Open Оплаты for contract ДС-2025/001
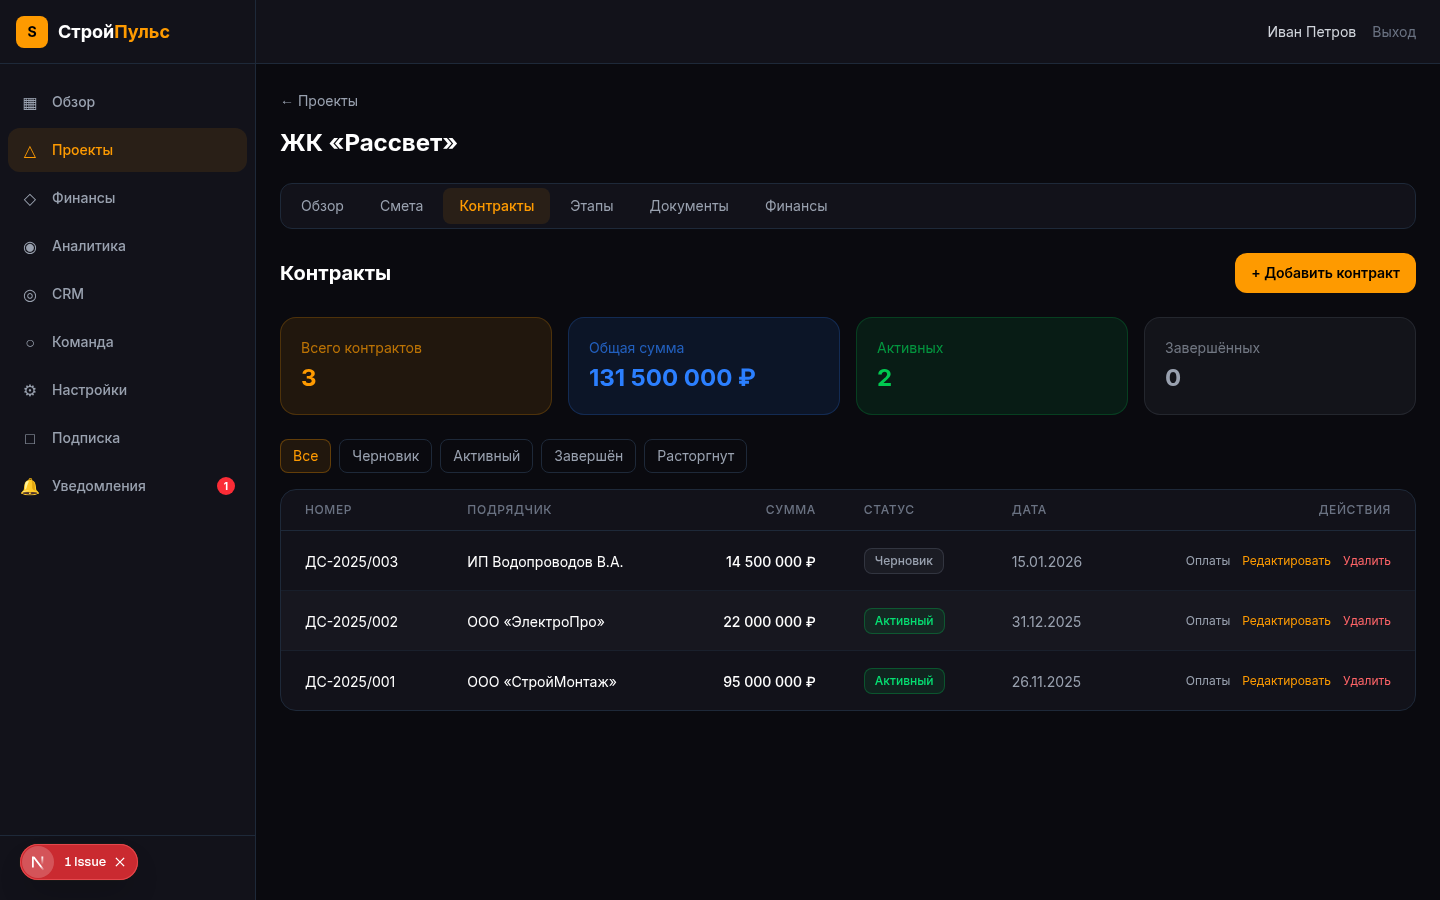This screenshot has width=1440, height=900. point(1207,681)
